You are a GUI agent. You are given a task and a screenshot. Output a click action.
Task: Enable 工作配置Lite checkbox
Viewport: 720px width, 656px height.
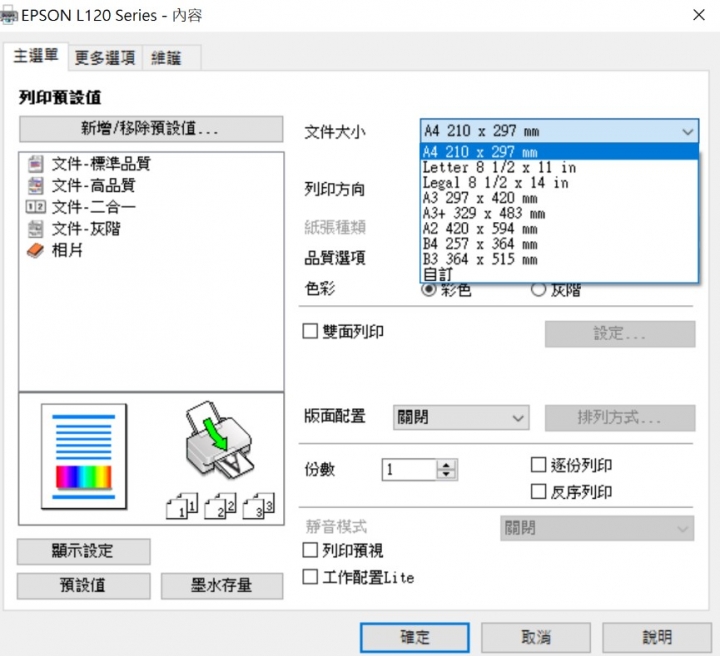[x=310, y=577]
